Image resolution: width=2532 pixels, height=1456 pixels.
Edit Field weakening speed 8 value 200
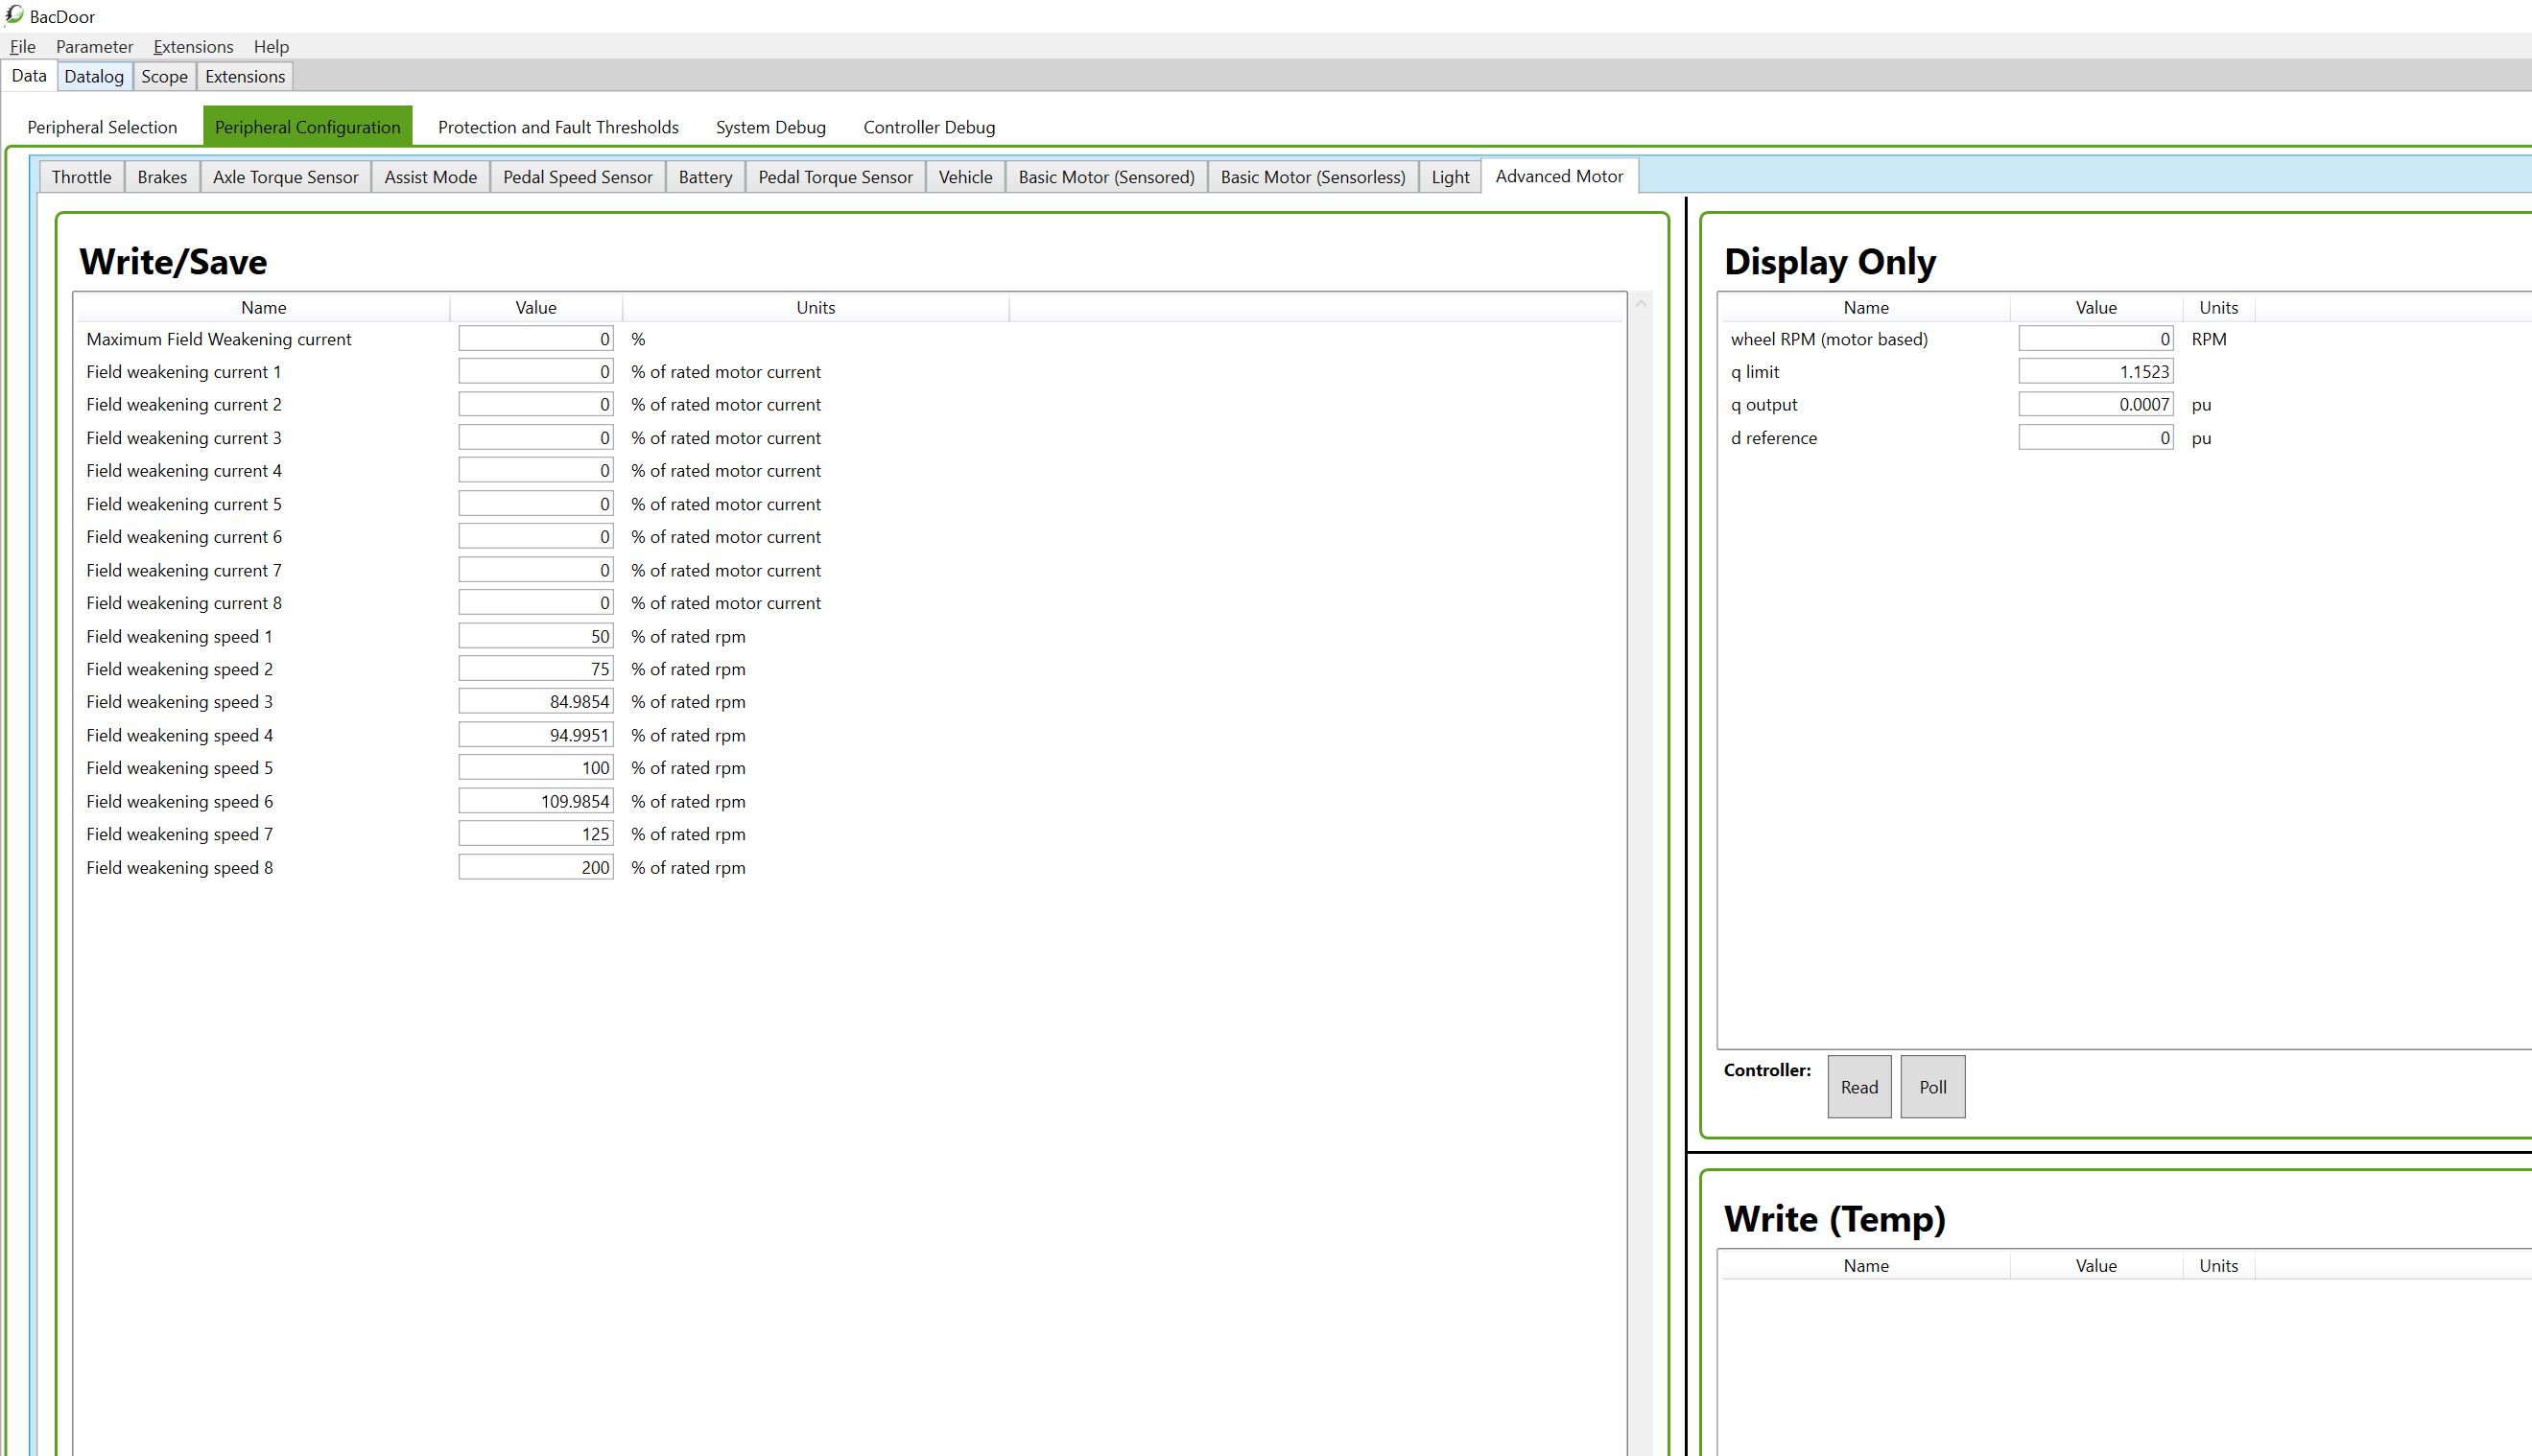click(536, 867)
